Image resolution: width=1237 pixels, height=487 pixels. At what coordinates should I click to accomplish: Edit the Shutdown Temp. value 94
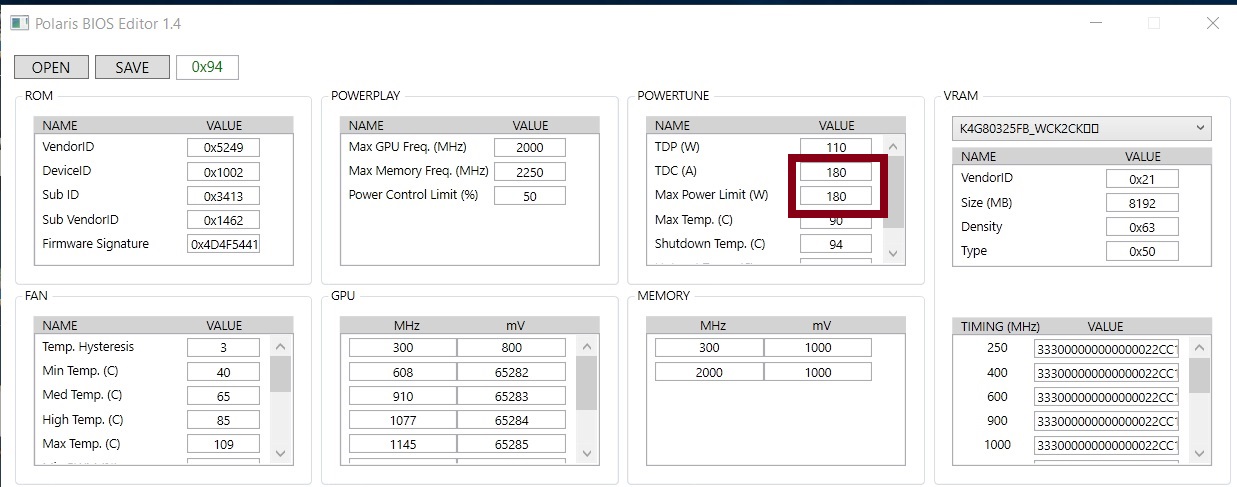(x=836, y=244)
